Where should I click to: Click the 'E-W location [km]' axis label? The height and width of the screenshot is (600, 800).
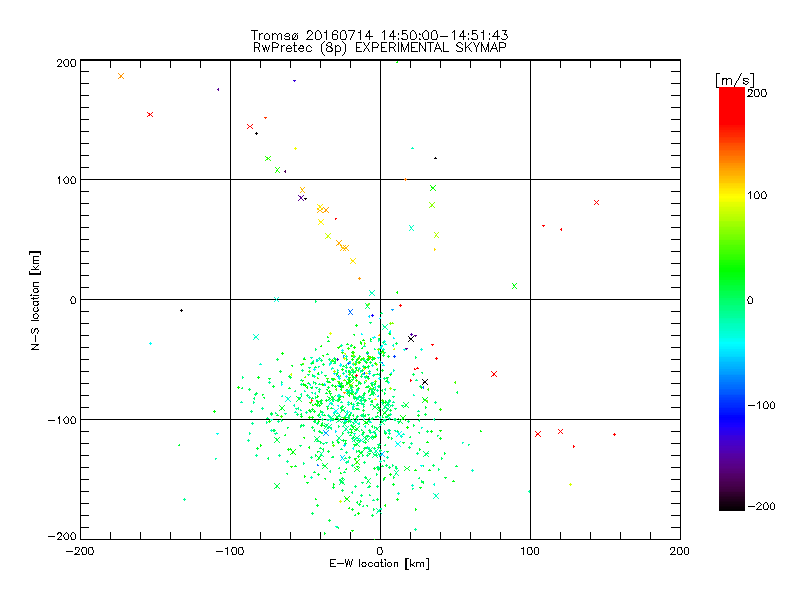[x=379, y=564]
